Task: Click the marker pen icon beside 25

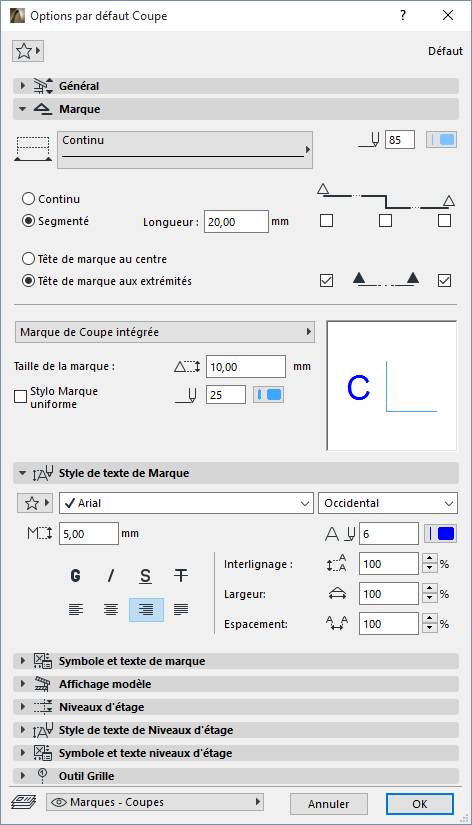Action: click(187, 395)
